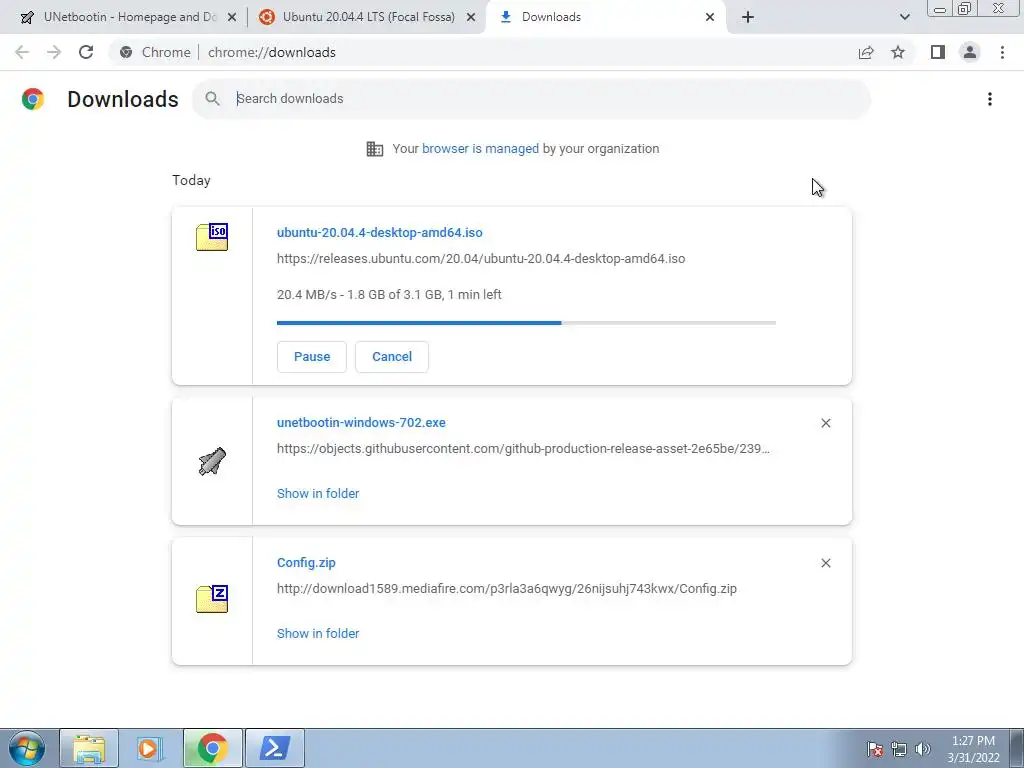The image size is (1024, 768).
Task: Click the Chrome site info chip
Action: pyautogui.click(x=155, y=52)
